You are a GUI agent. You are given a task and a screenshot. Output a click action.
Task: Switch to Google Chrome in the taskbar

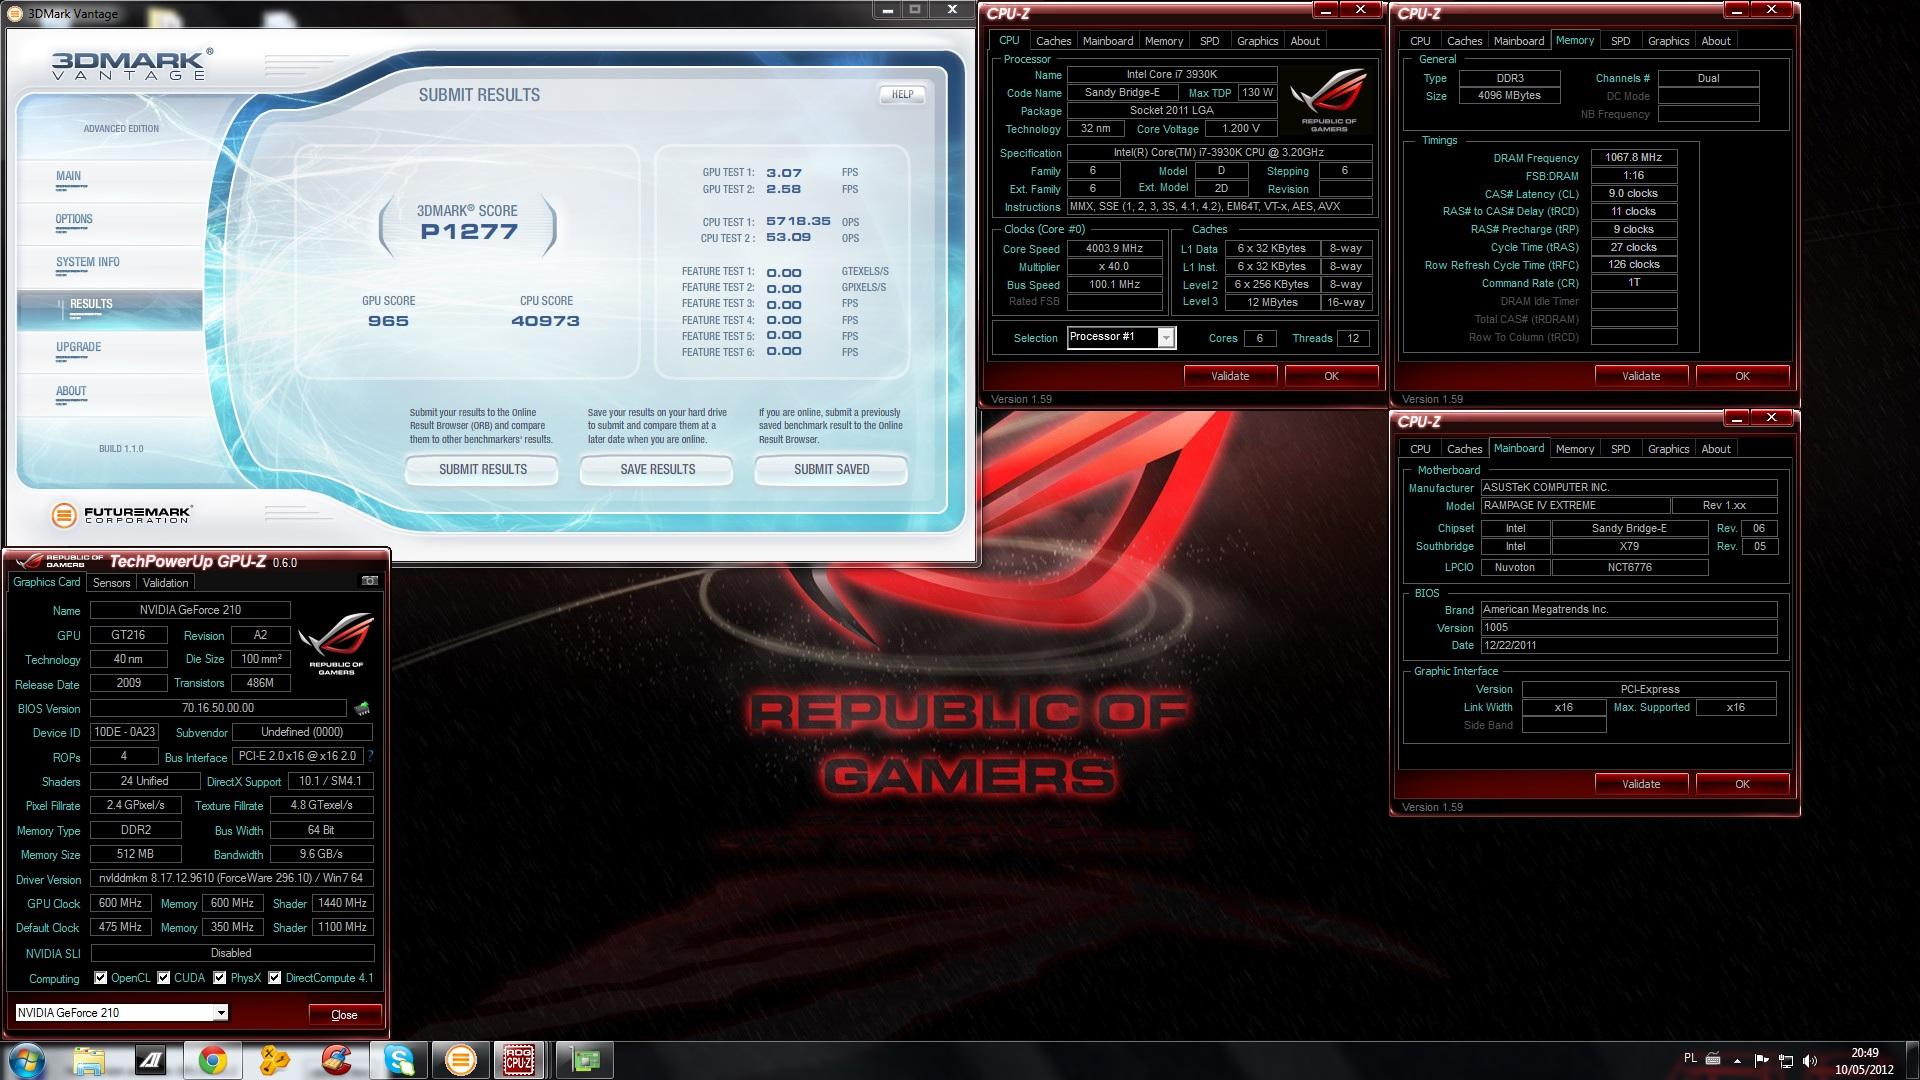(x=212, y=1060)
